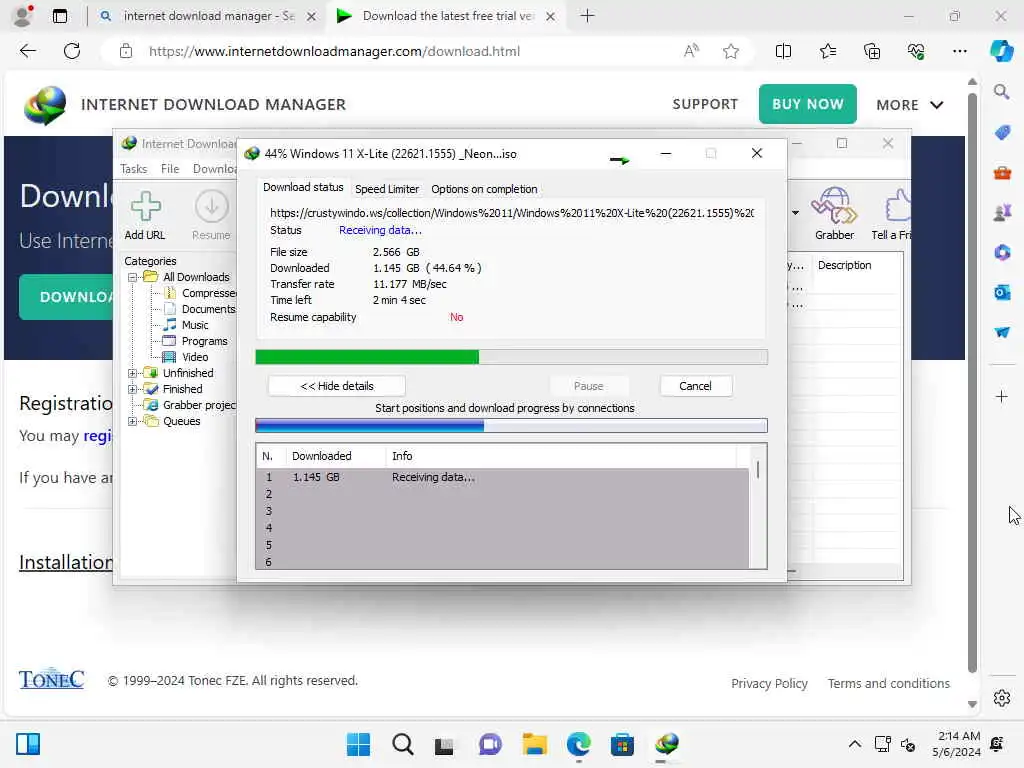
Task: Click the Resume toolbar icon in IDM
Action: [211, 206]
